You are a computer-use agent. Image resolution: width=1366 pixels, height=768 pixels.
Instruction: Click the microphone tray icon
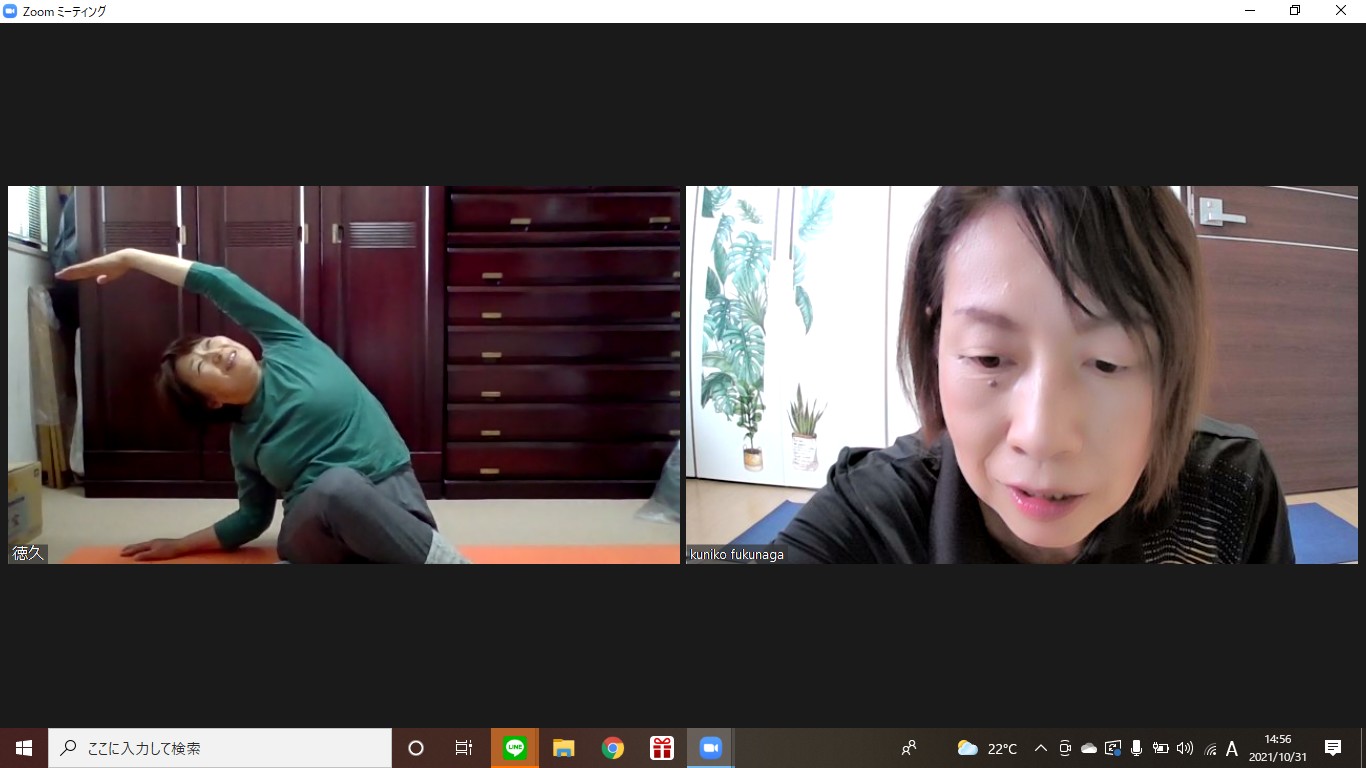tap(1136, 748)
